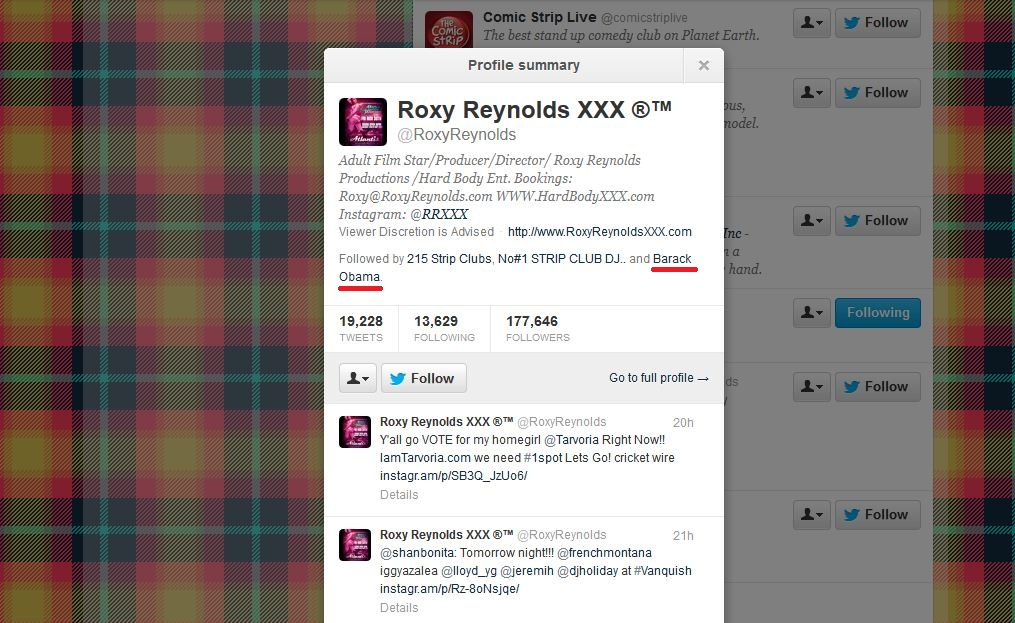
Task: Click the blue Following button
Action: pos(877,313)
